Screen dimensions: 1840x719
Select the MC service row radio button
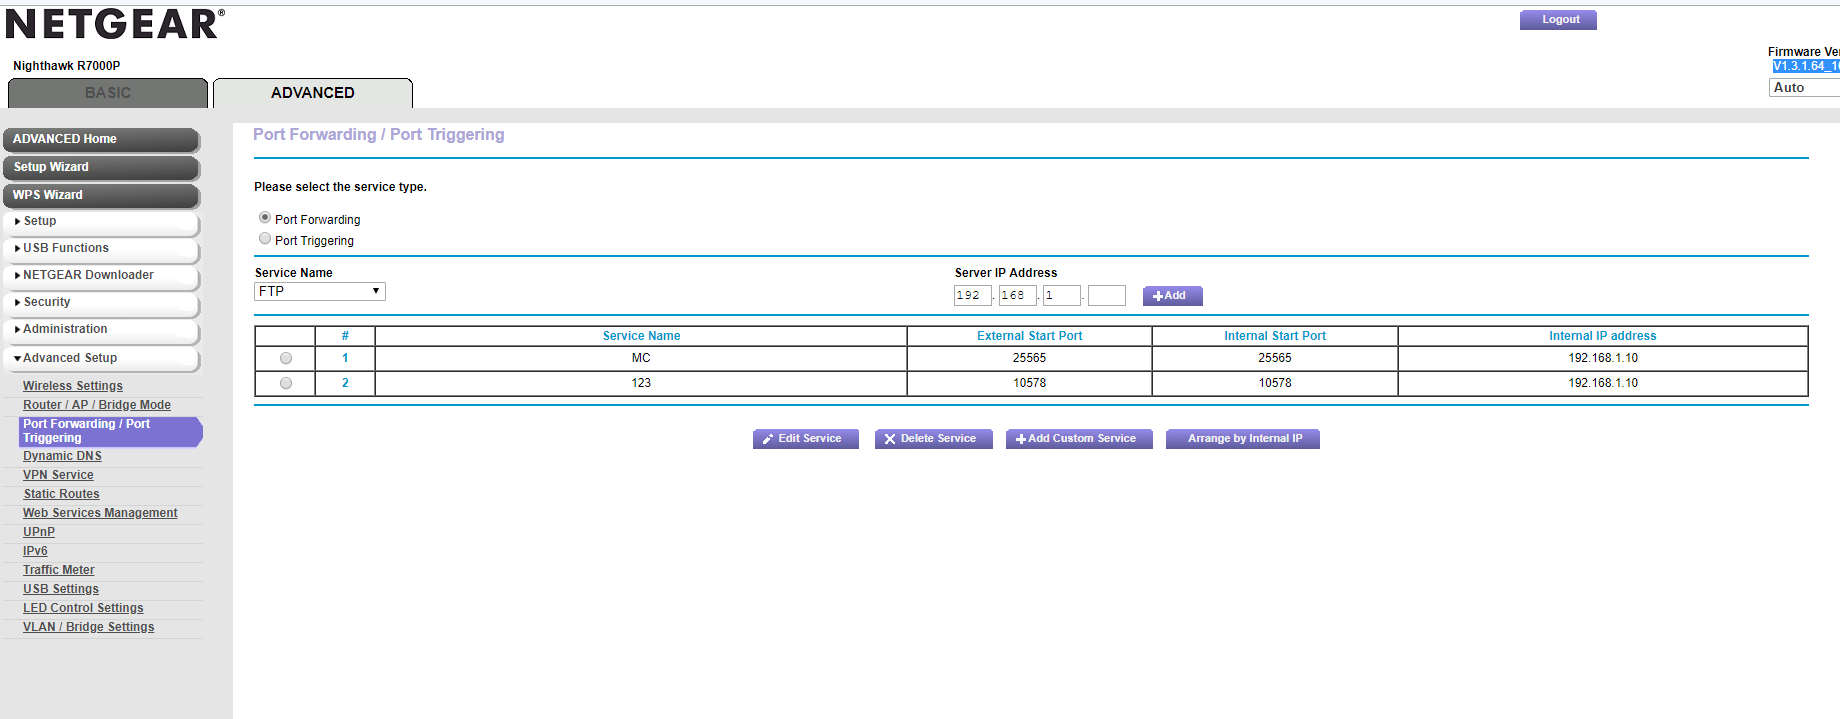(286, 358)
